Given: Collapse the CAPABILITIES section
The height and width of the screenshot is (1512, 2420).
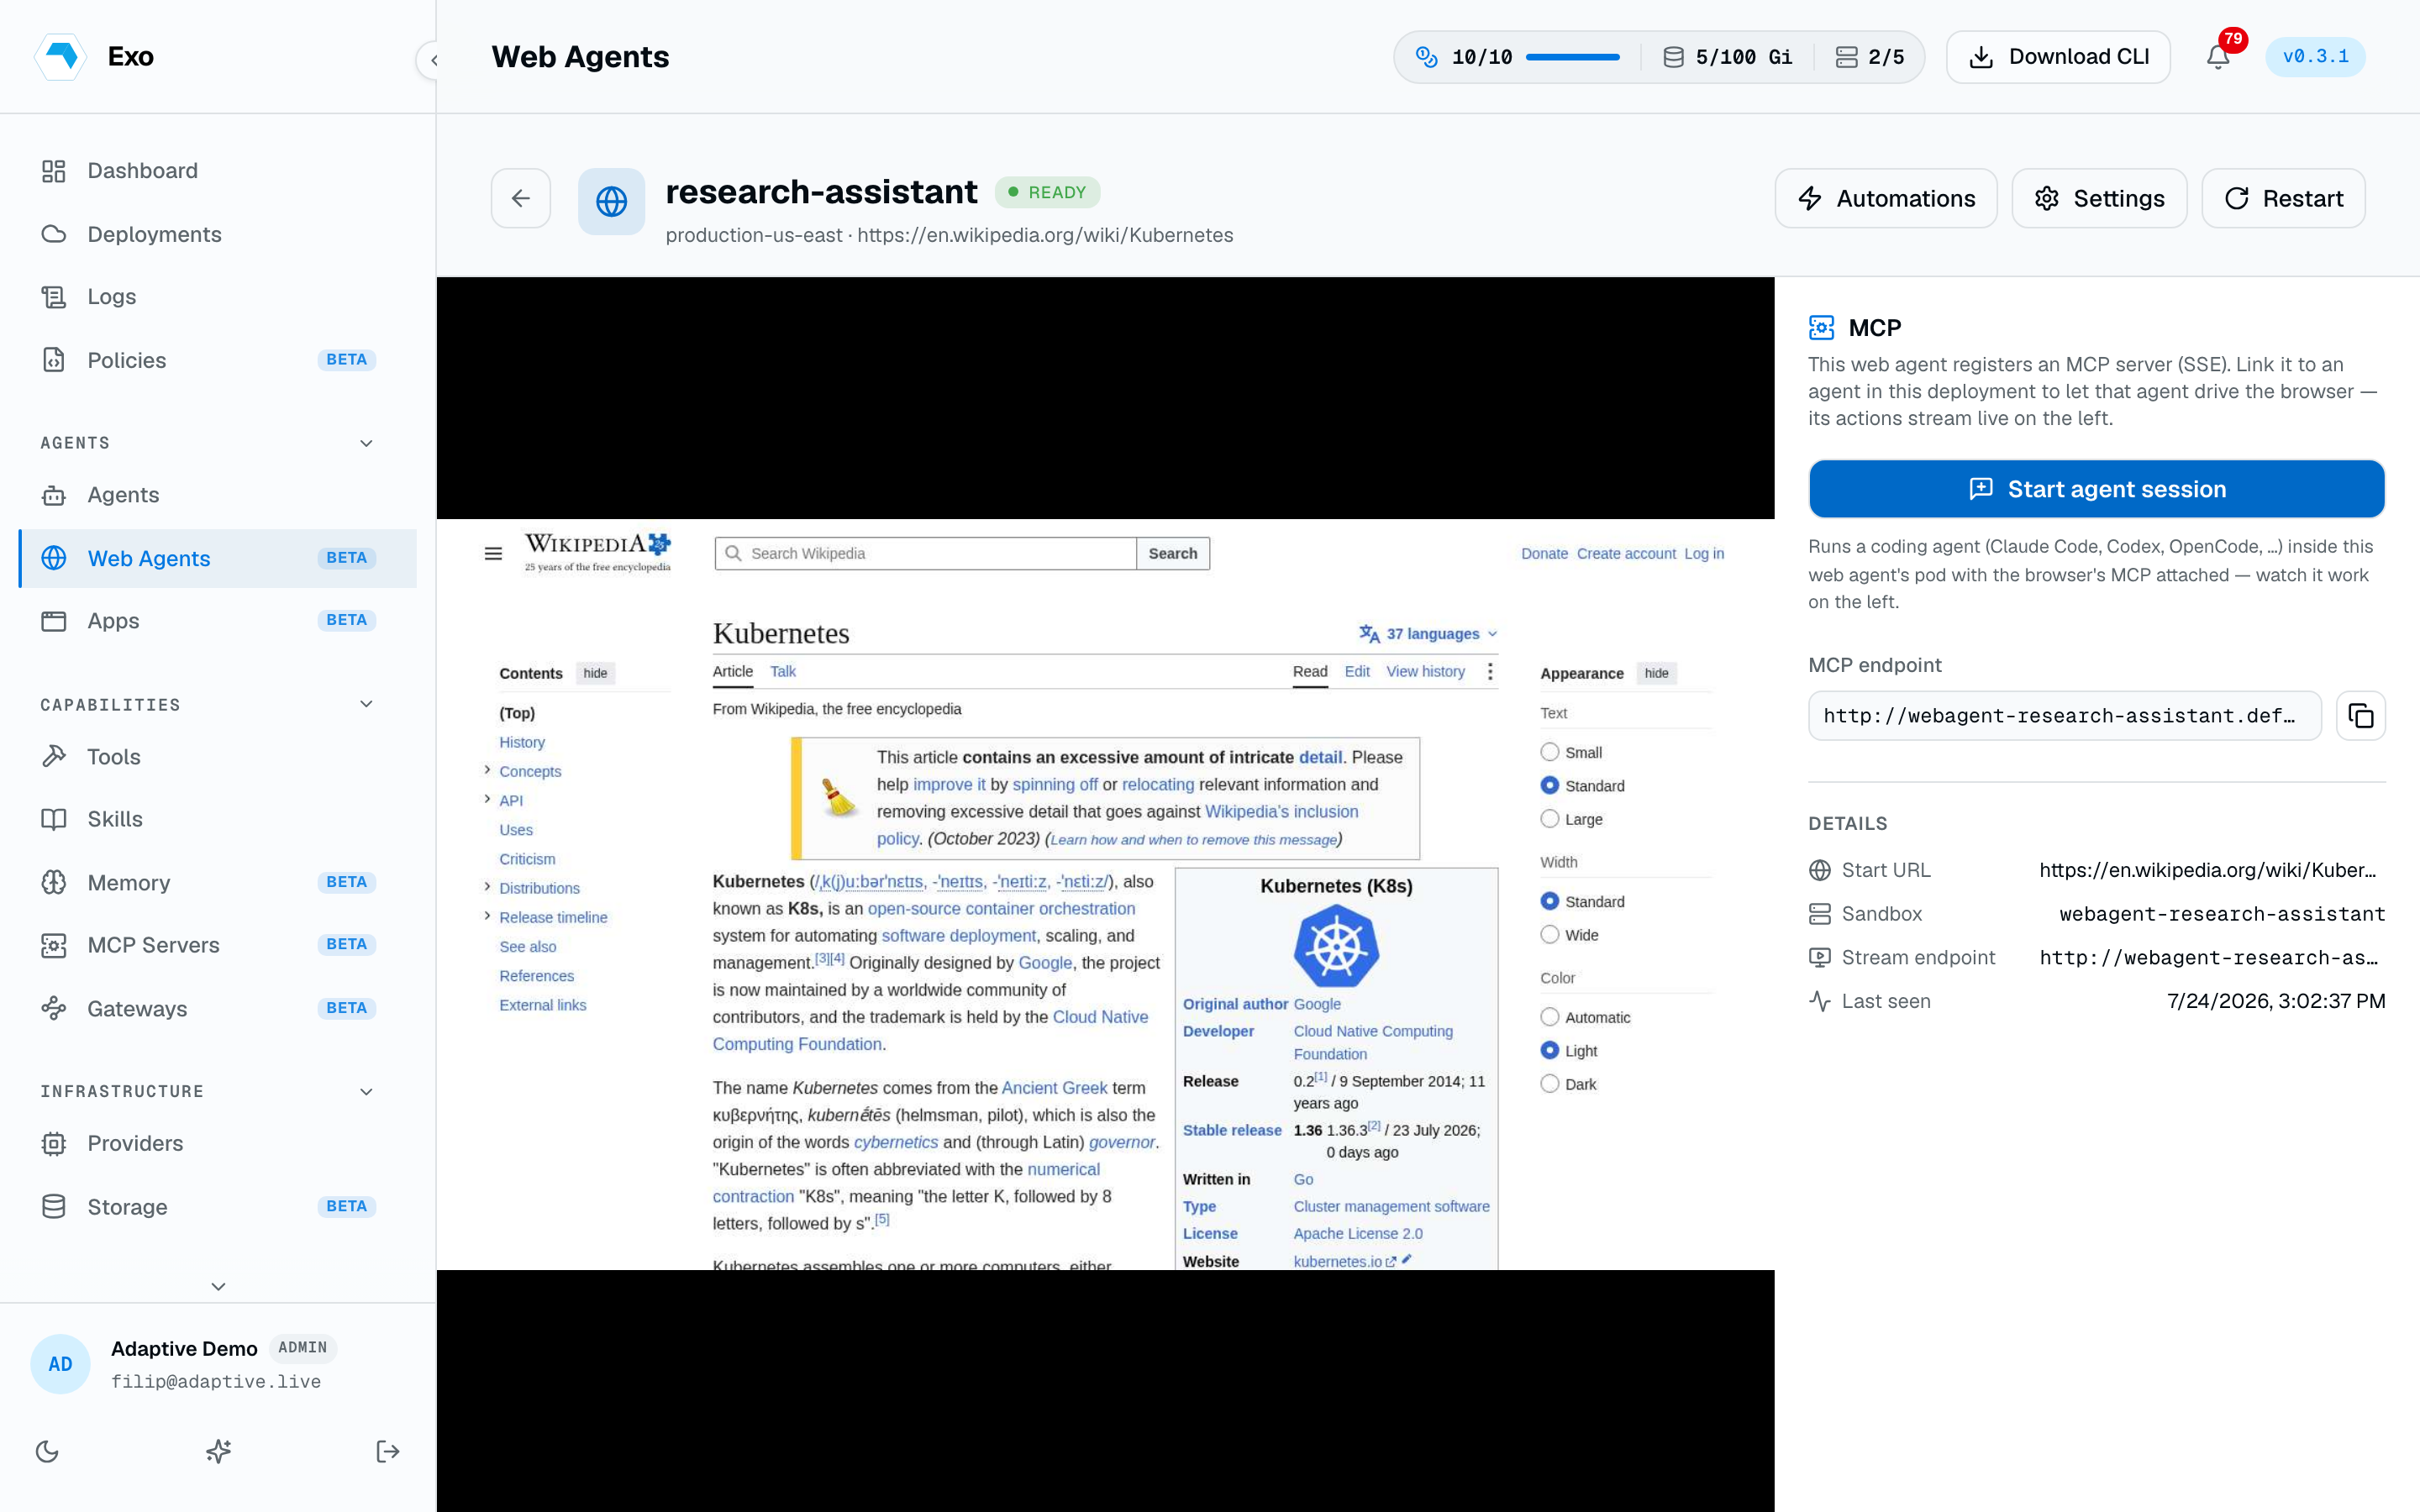Looking at the screenshot, I should click(x=366, y=704).
